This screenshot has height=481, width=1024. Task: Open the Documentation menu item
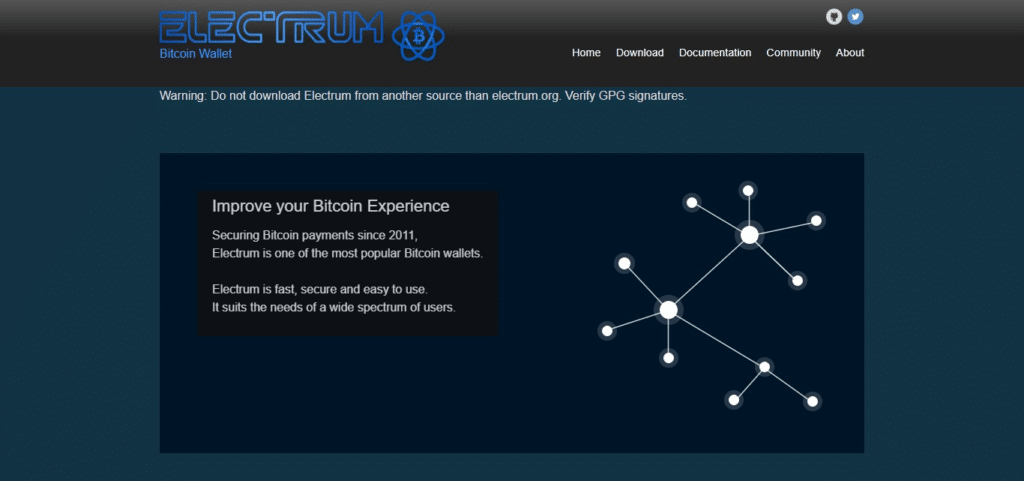point(714,53)
